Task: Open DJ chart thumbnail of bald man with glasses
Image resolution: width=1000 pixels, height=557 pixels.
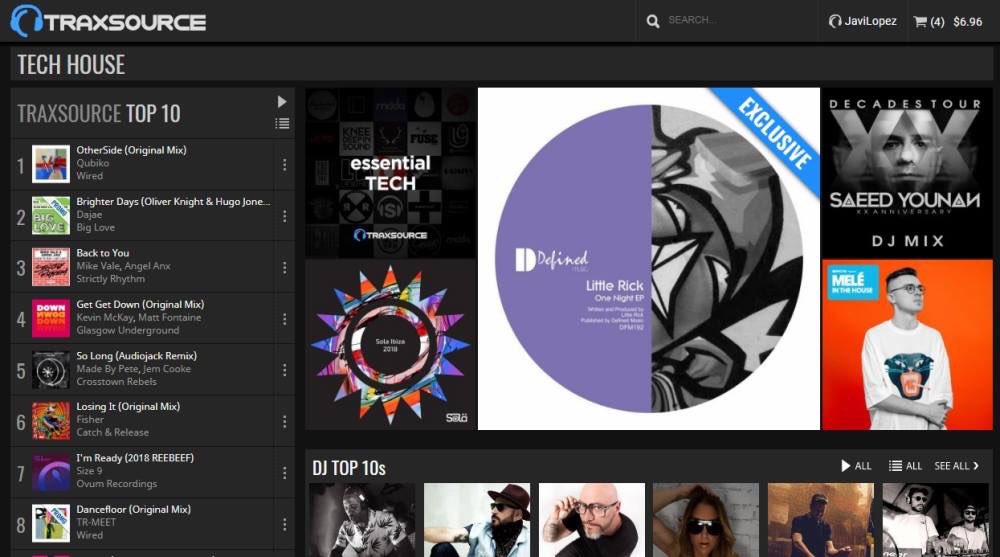Action: click(x=592, y=520)
